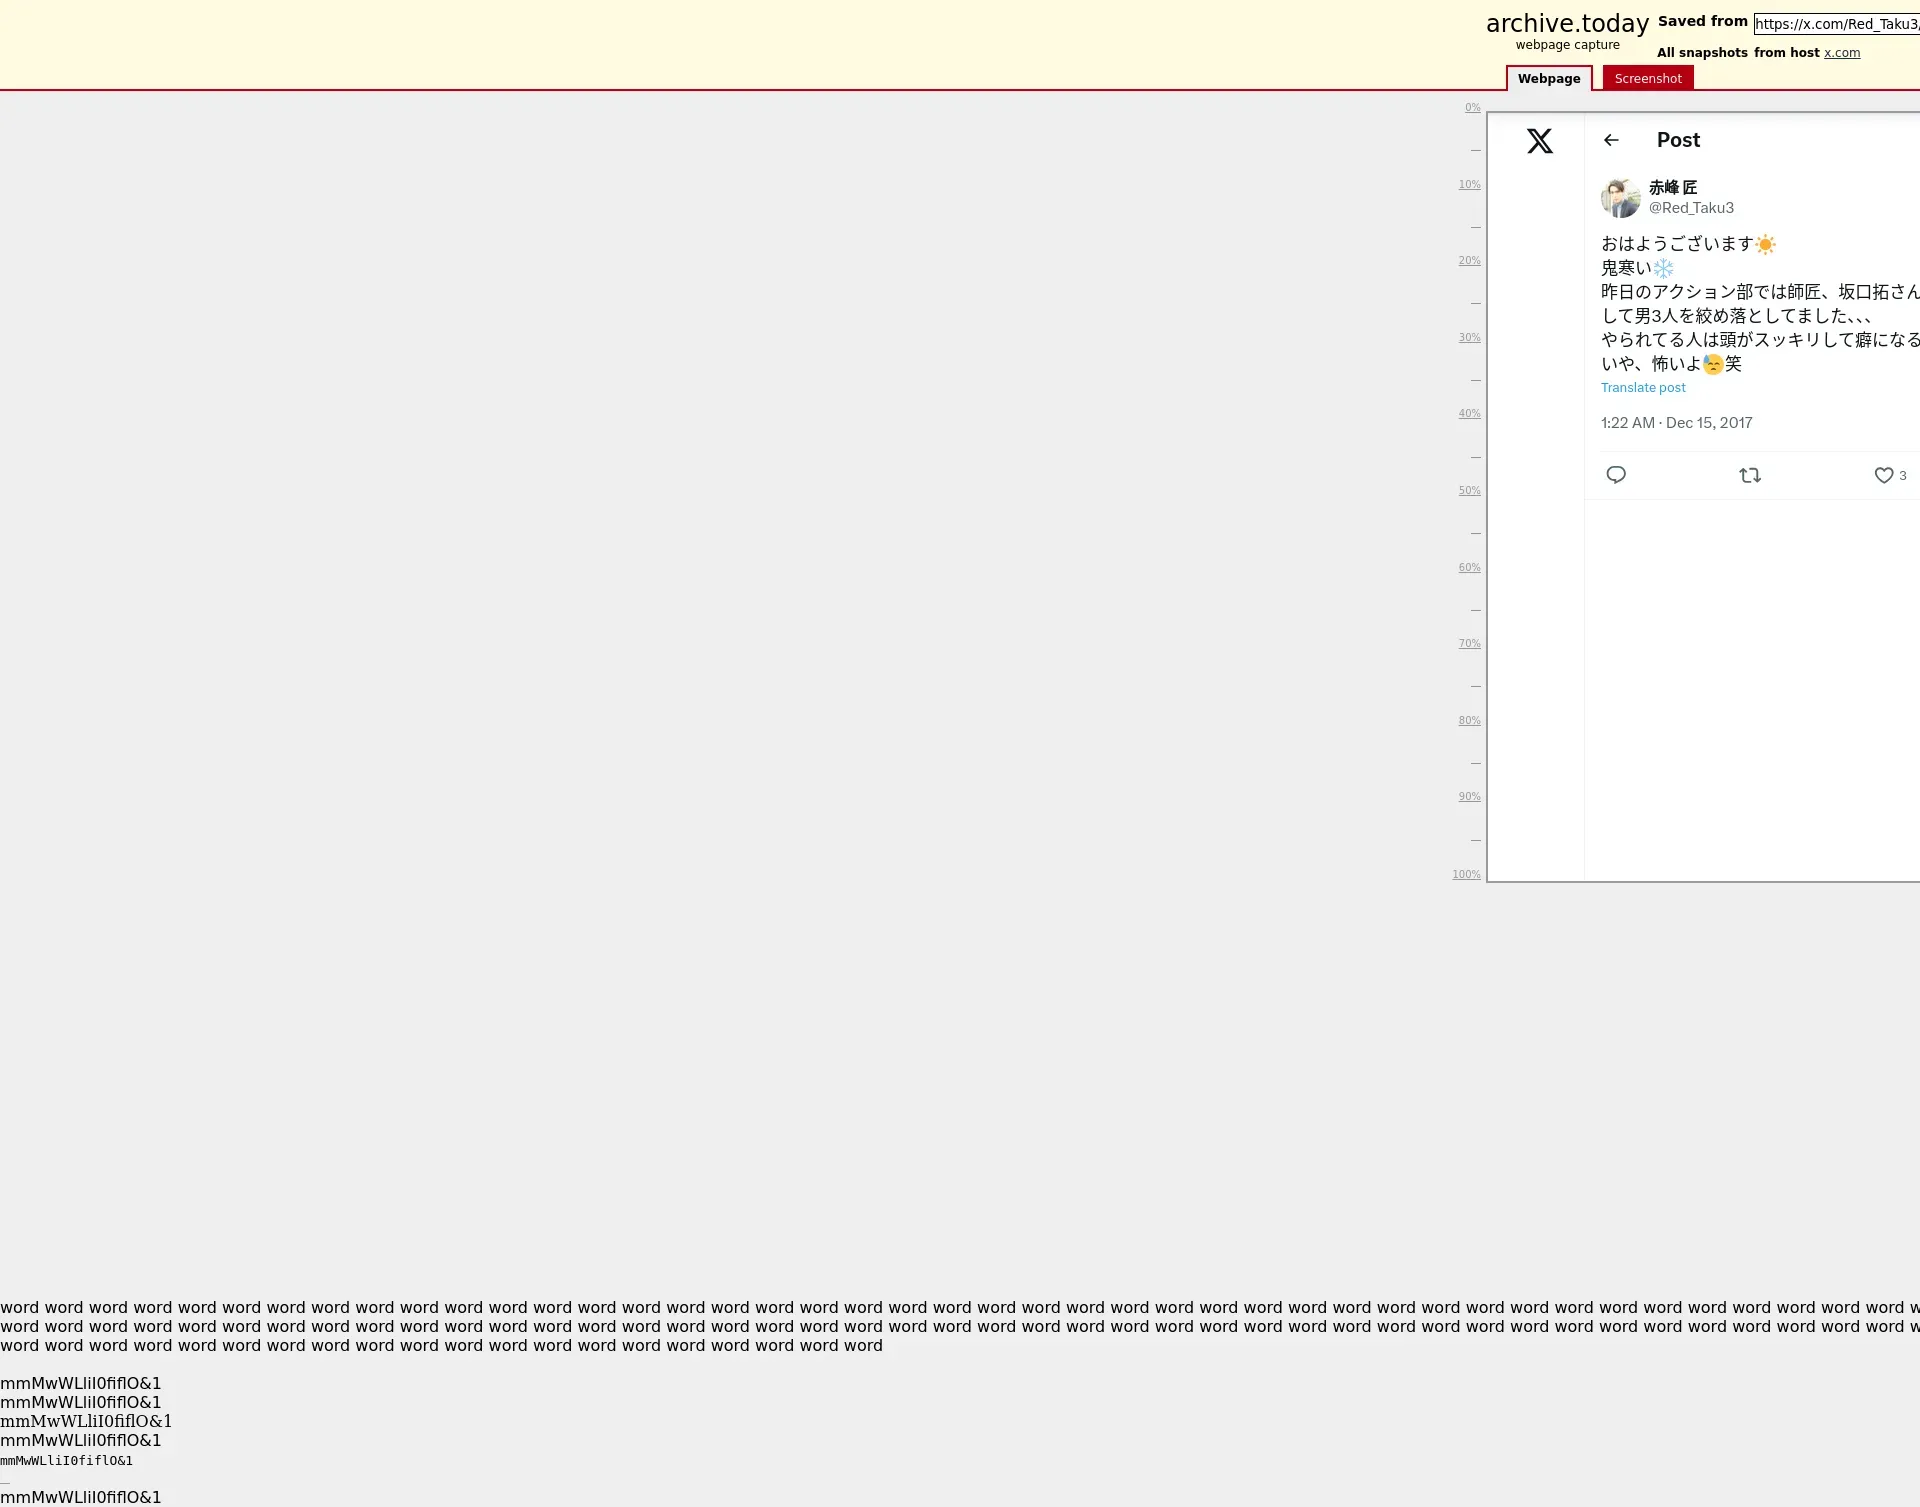Click the 赤峰 匠 display name

pos(1672,188)
